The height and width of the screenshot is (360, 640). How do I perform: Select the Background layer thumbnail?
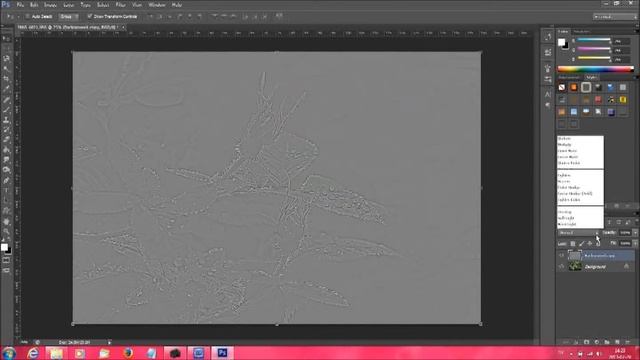coord(575,267)
